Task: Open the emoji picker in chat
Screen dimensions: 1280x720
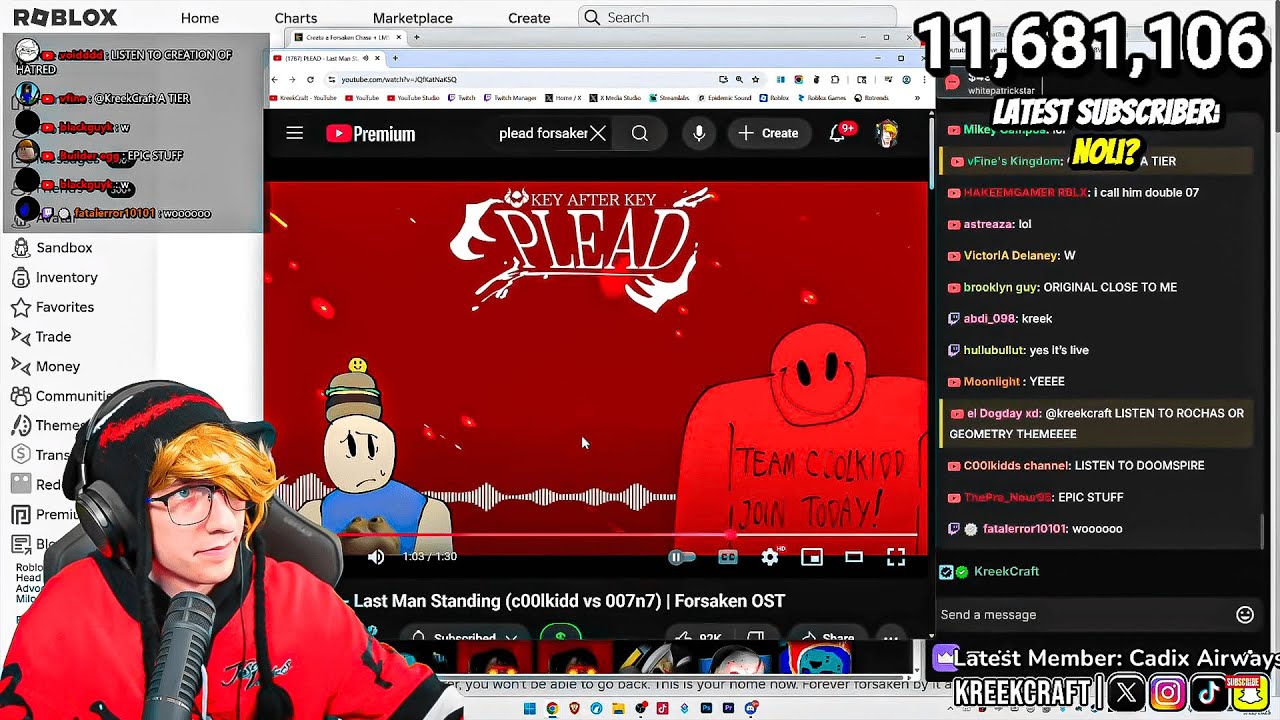Action: click(x=1245, y=615)
